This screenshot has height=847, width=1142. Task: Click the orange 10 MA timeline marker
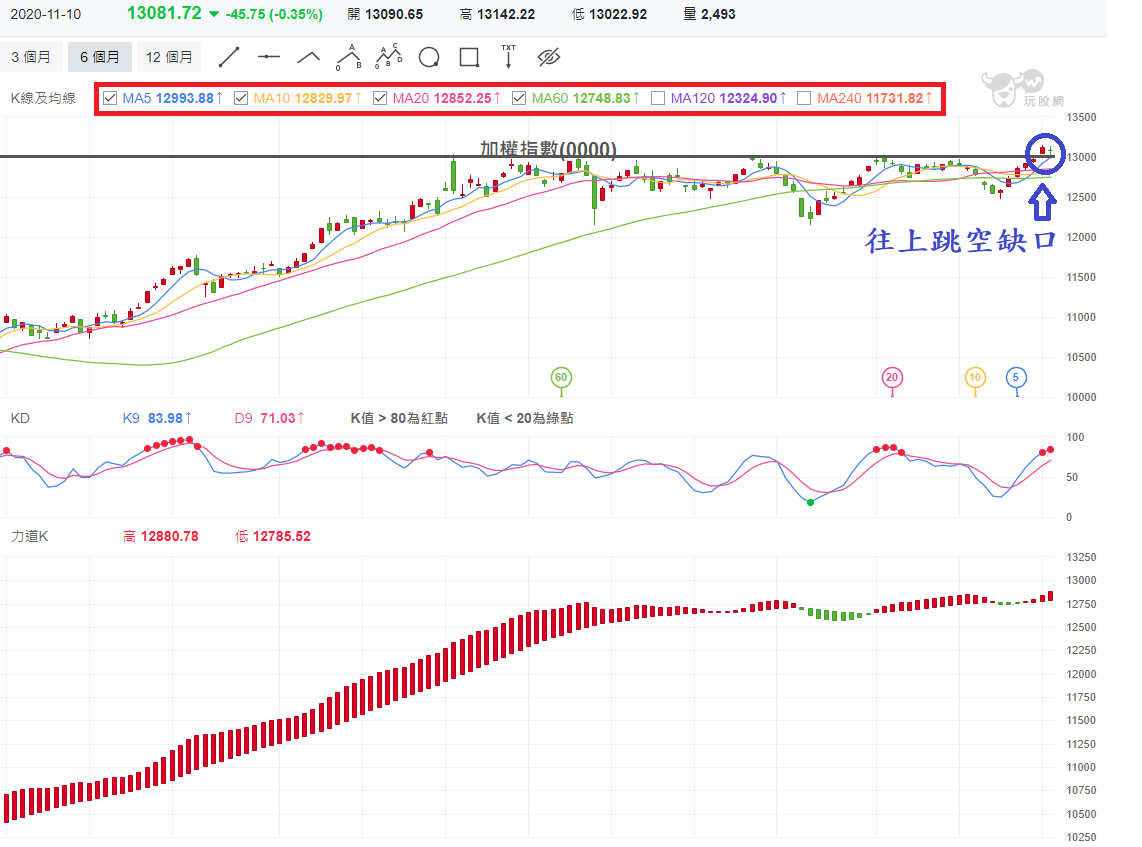click(x=975, y=377)
